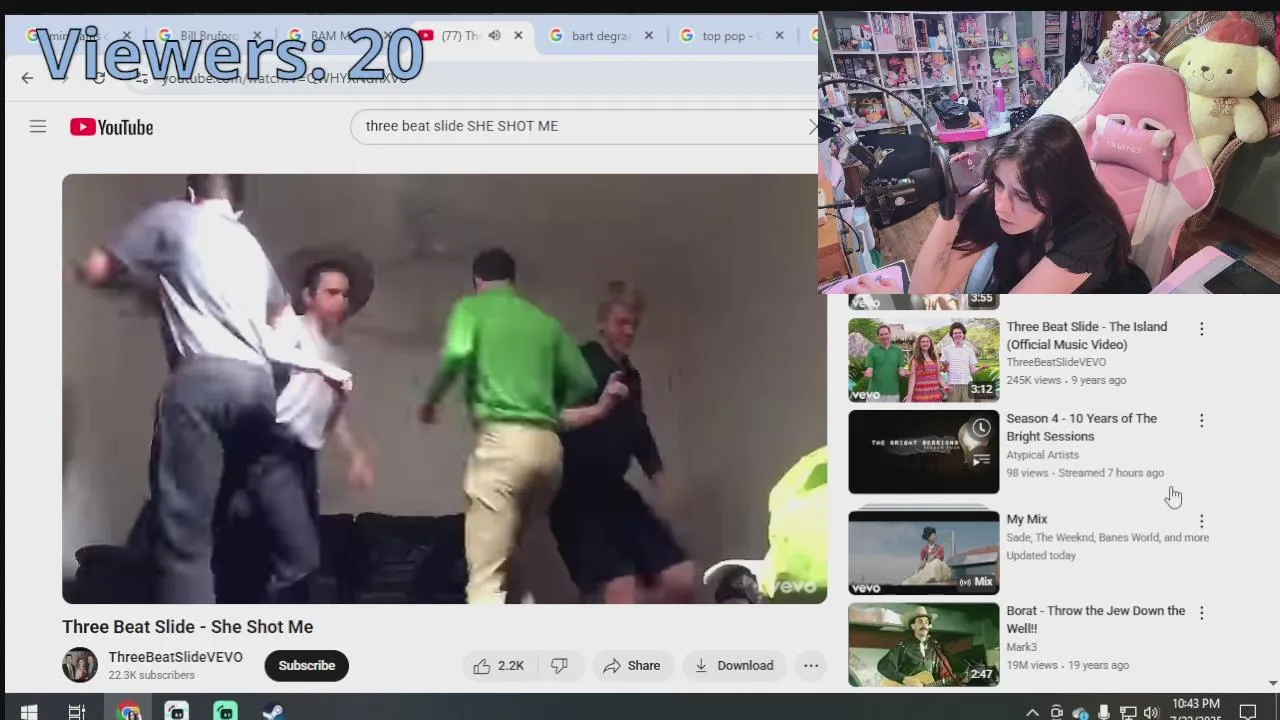
Task: Switch to the bart degra tab
Action: click(x=602, y=36)
